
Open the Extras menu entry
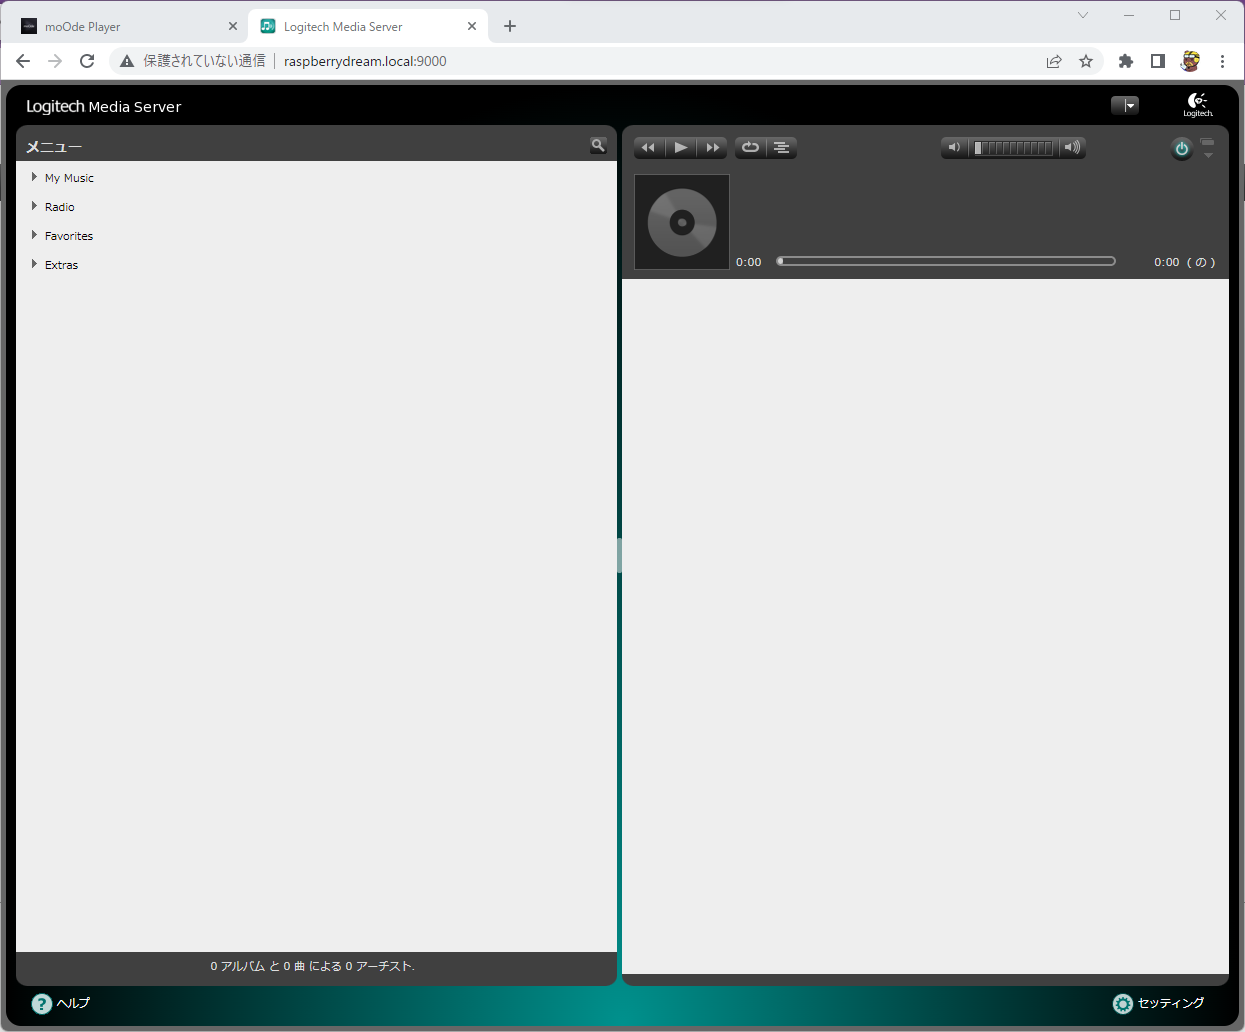click(x=61, y=265)
